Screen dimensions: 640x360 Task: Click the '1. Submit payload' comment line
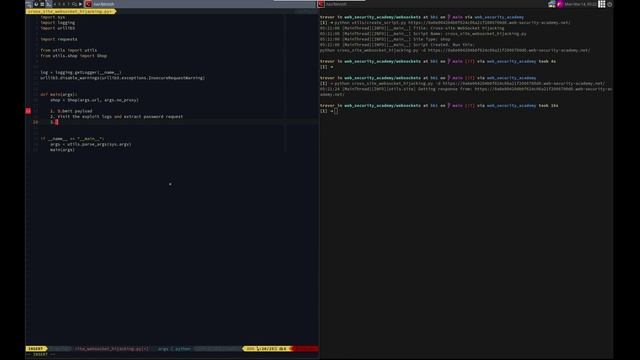pos(71,111)
